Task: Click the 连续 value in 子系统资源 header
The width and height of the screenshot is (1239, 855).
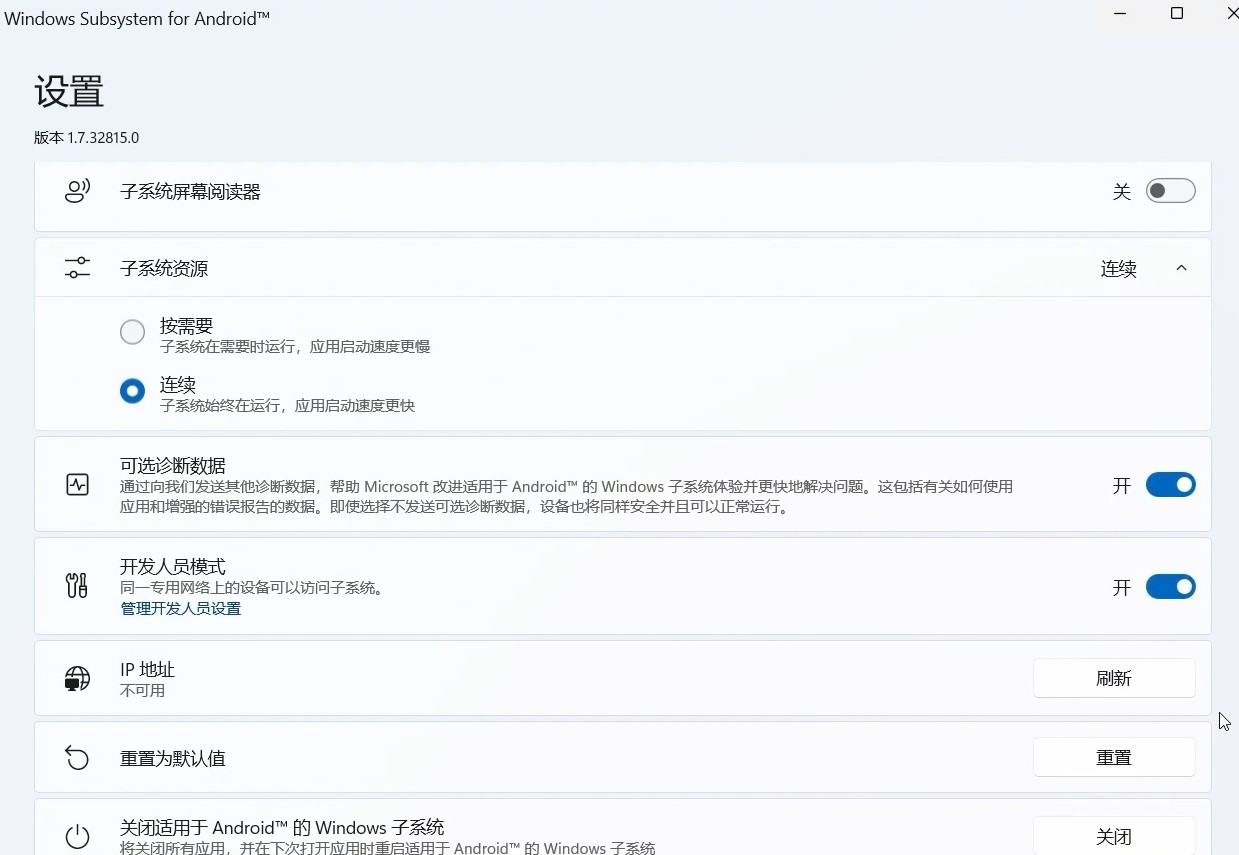Action: [1119, 269]
